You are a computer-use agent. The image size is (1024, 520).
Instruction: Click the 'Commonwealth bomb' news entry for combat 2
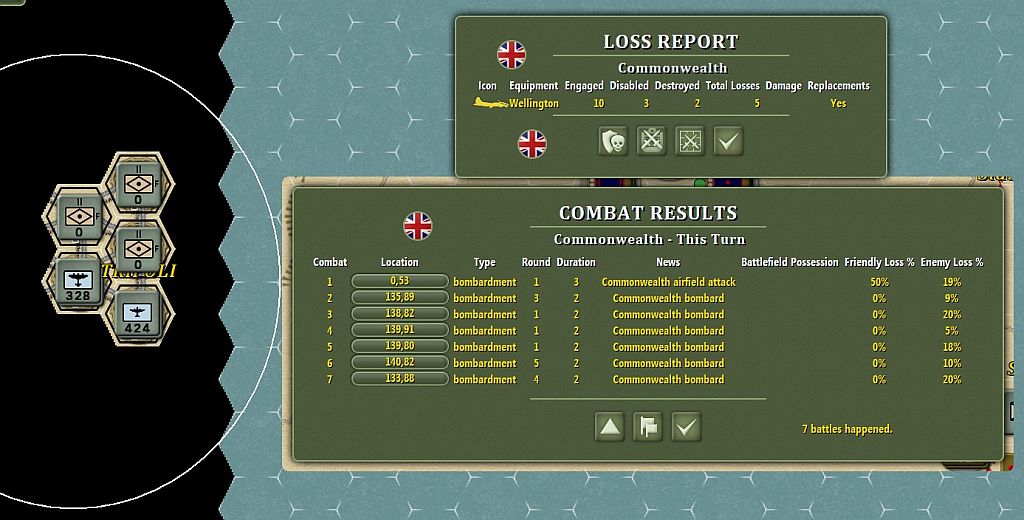(x=668, y=299)
